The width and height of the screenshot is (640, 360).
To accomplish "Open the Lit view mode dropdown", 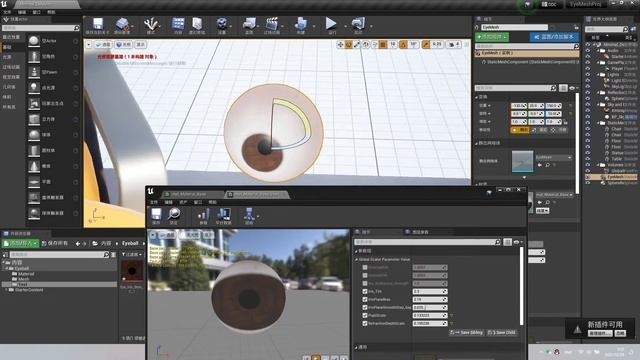I will click(x=123, y=44).
